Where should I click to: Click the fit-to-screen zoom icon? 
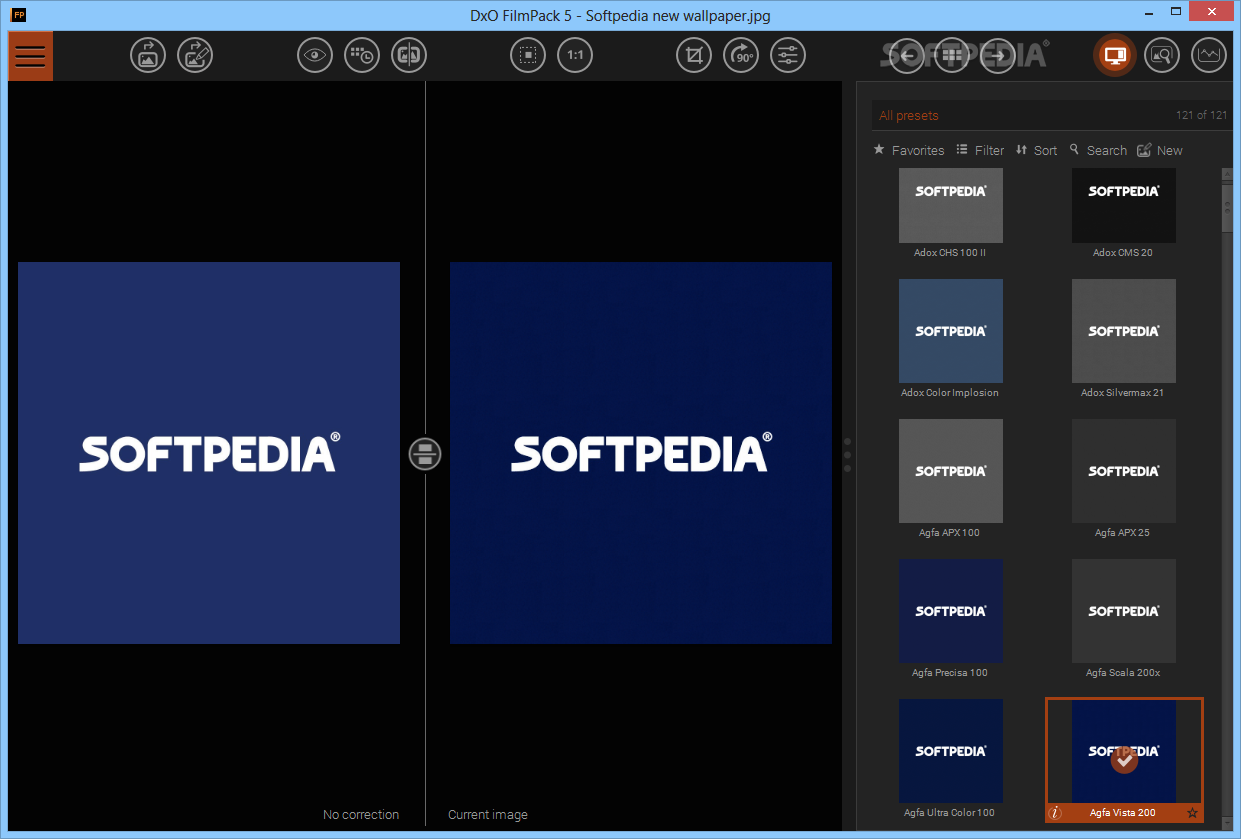pyautogui.click(x=528, y=55)
